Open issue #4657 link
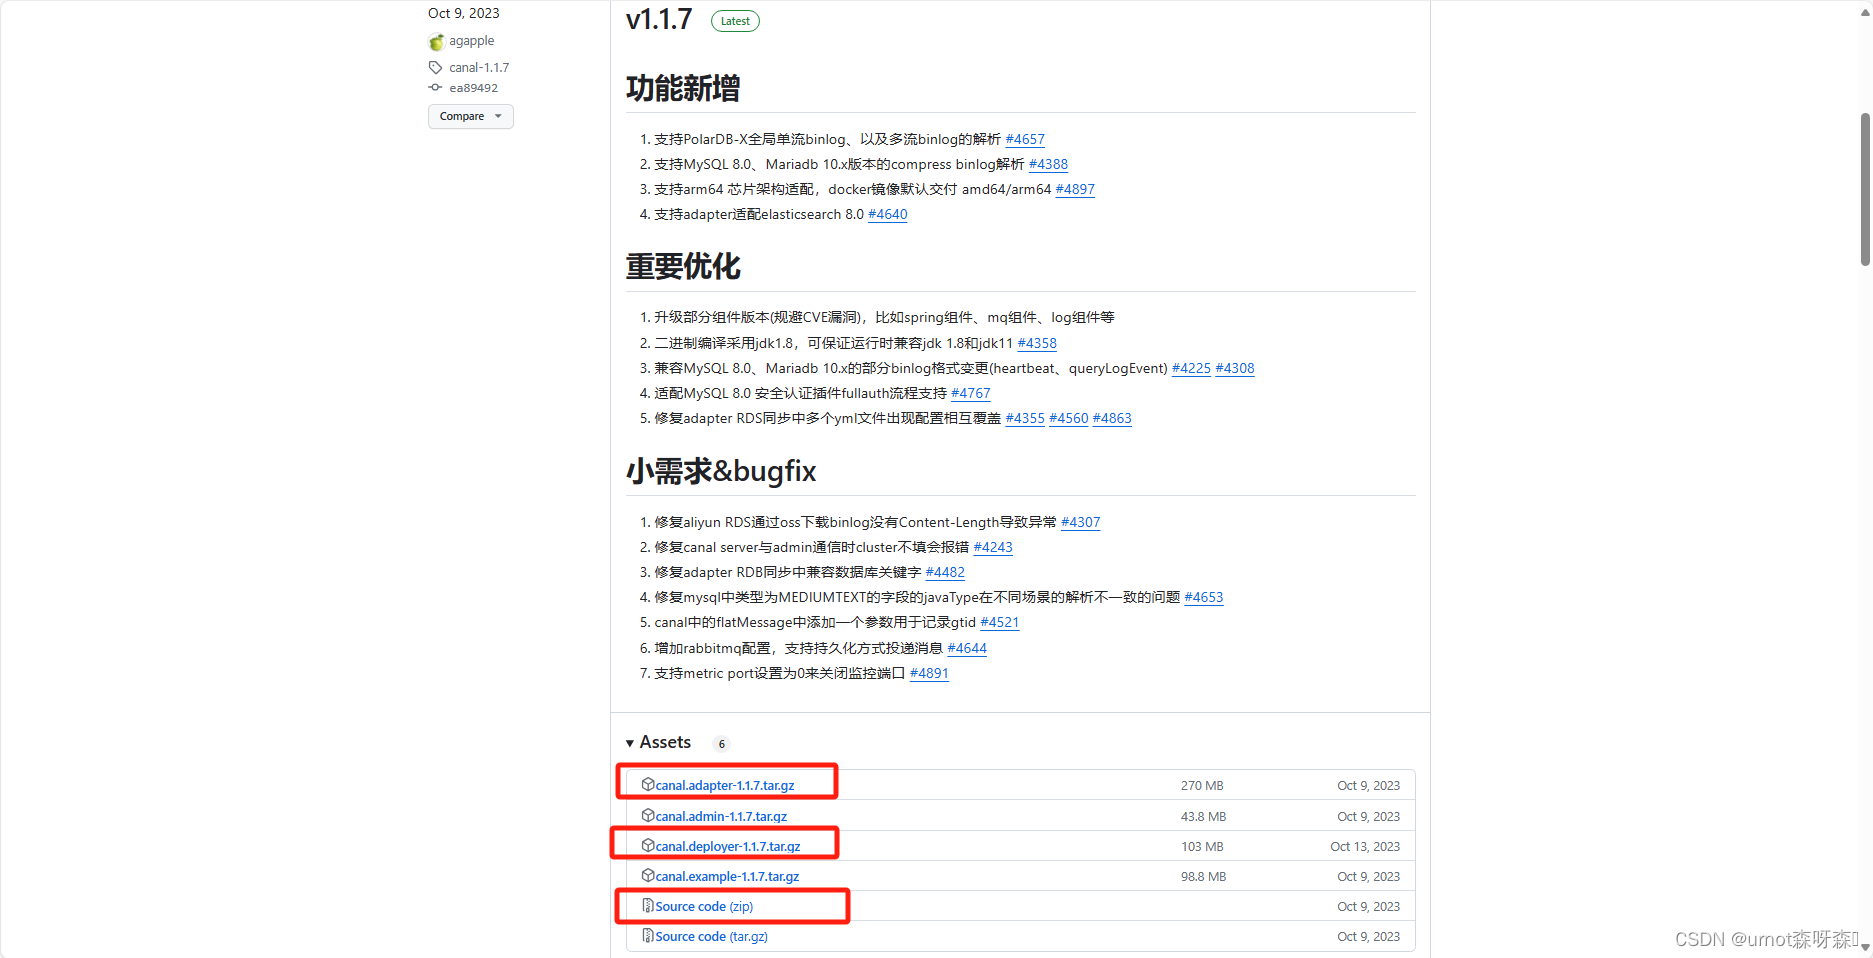1873x958 pixels. (x=1025, y=139)
